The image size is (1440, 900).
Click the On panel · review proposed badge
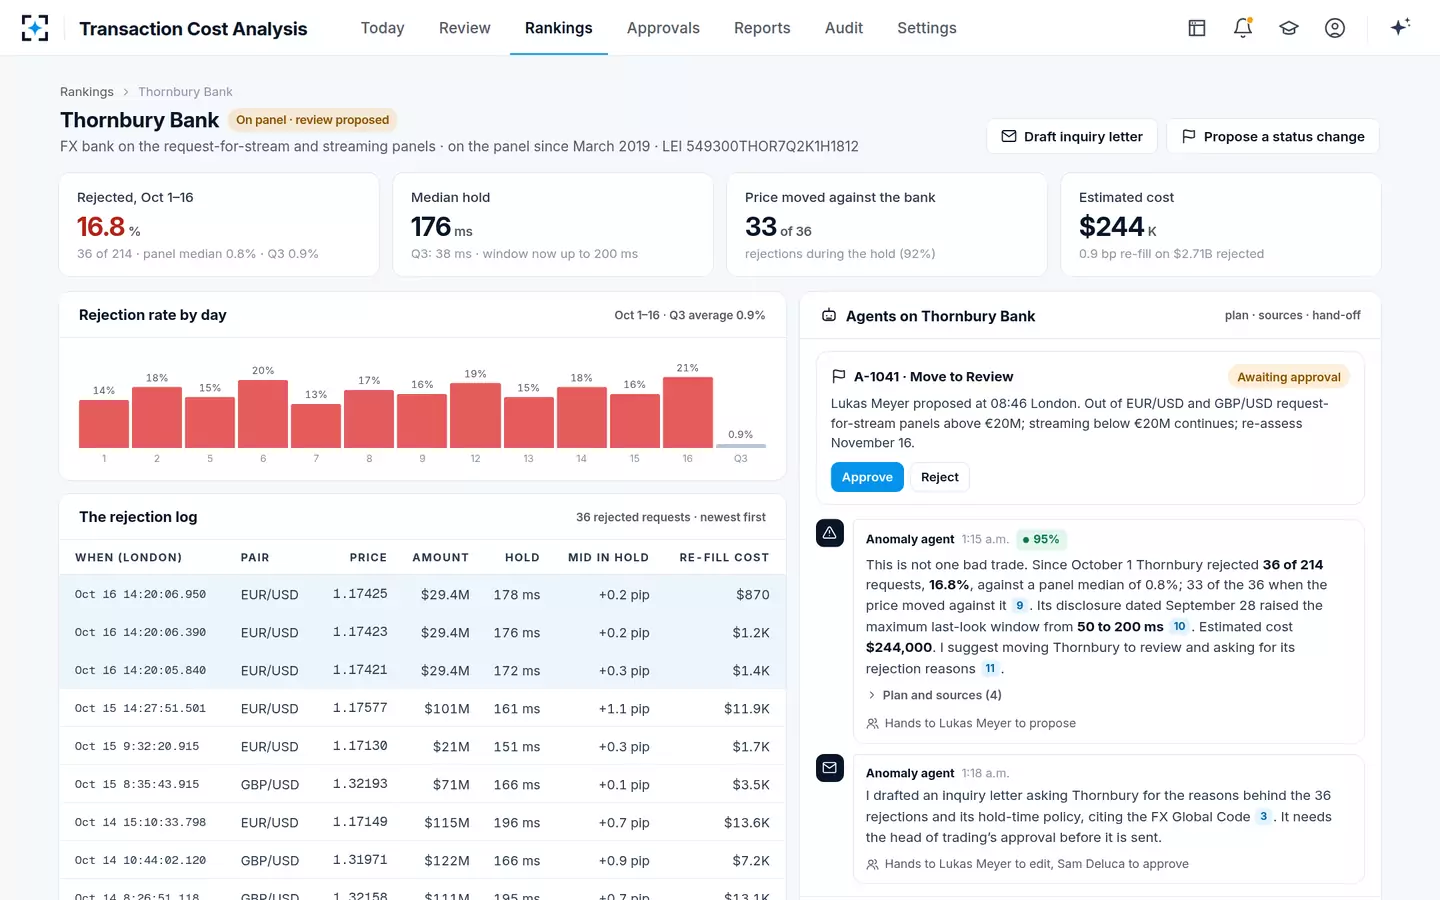point(312,120)
